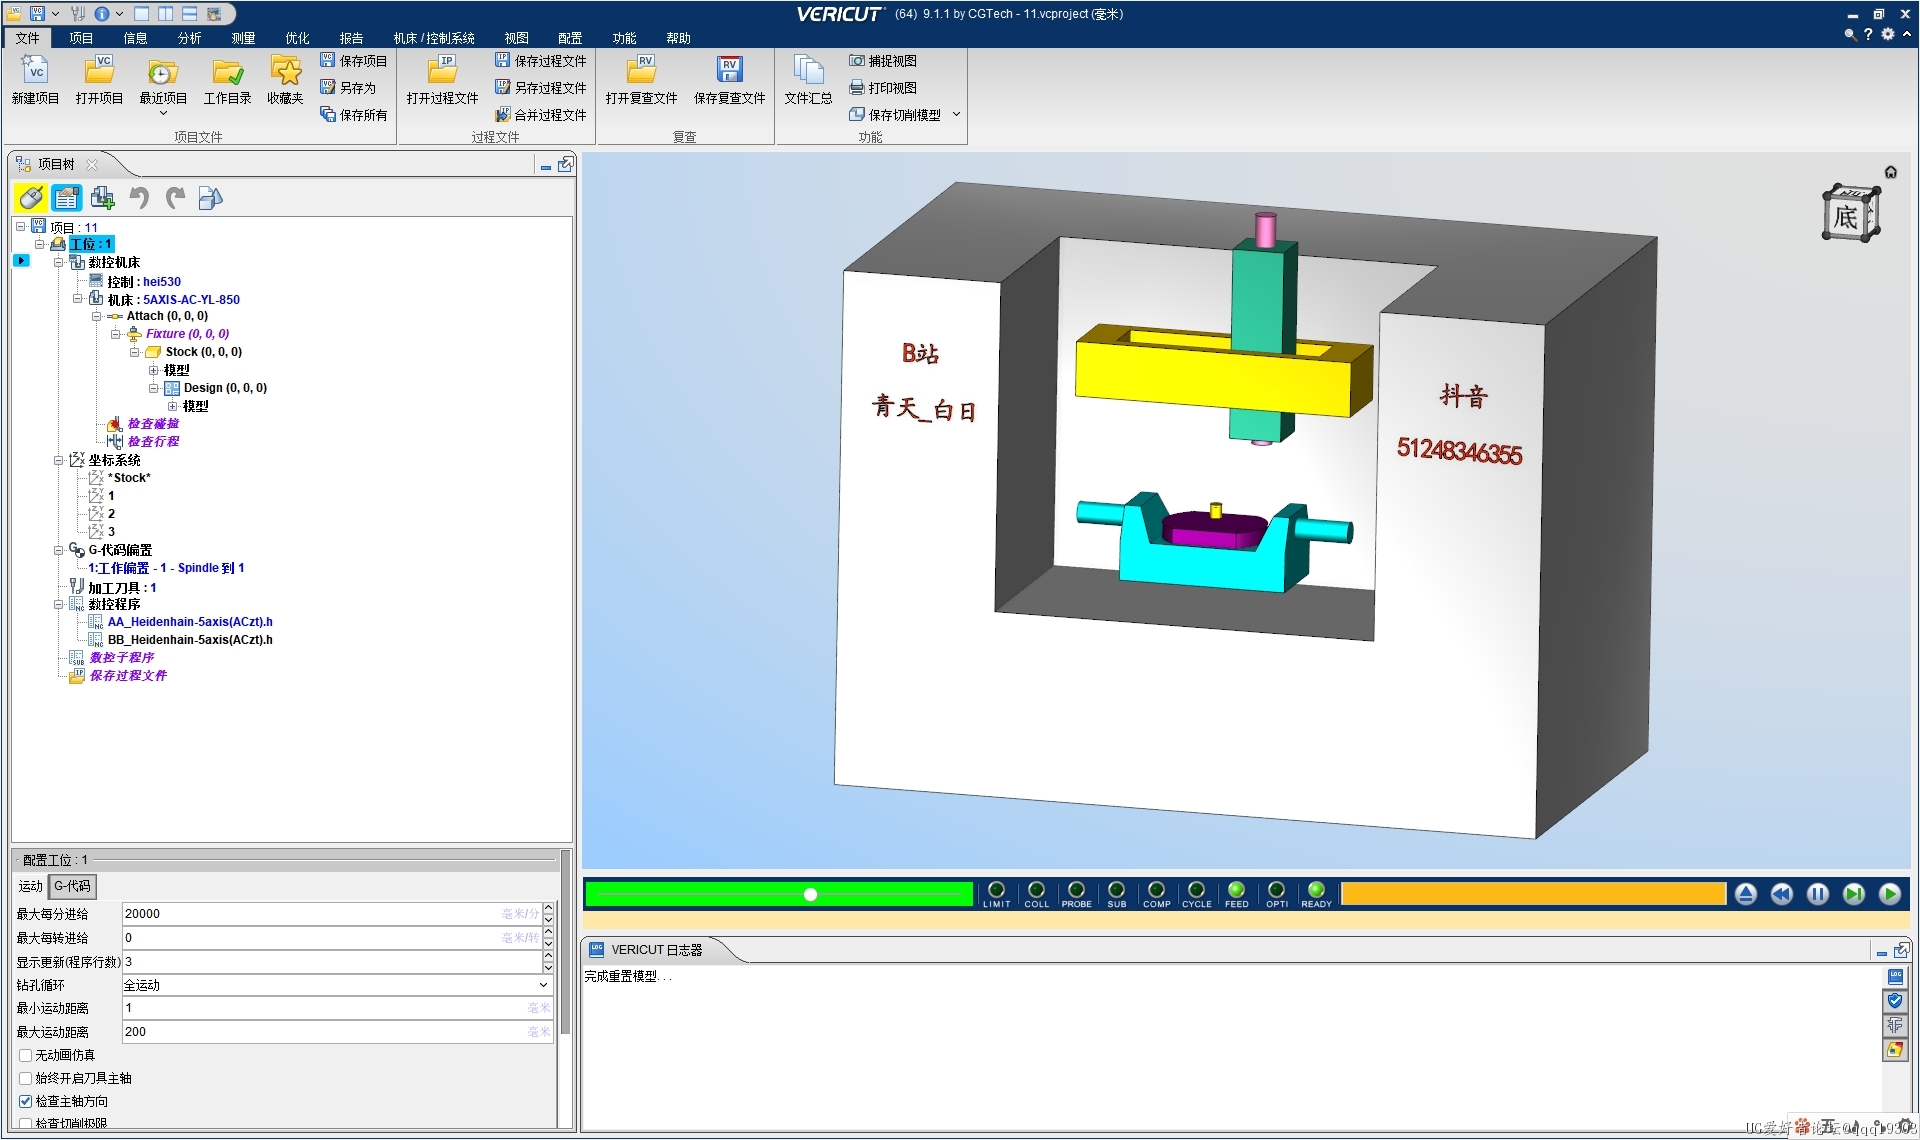Collapse the 数控机床 tree node

pos(59,263)
